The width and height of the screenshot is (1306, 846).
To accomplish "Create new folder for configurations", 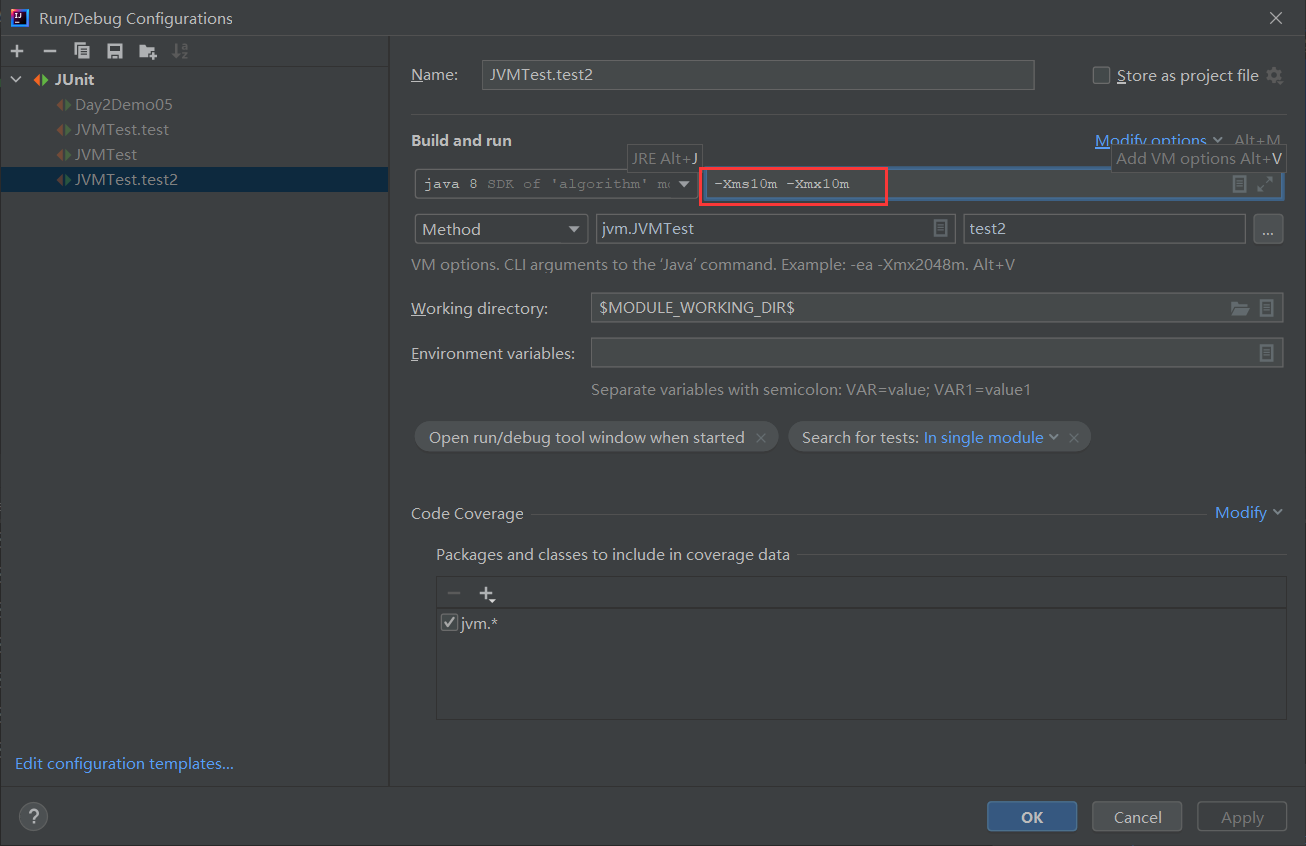I will 148,51.
